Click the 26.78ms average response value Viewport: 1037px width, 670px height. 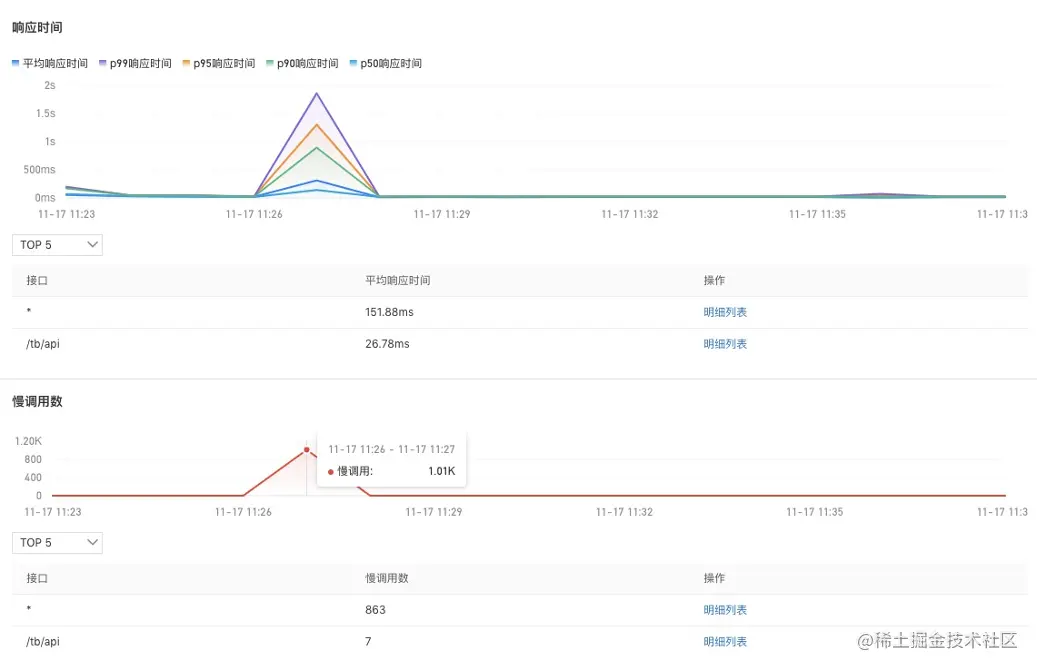(x=387, y=344)
